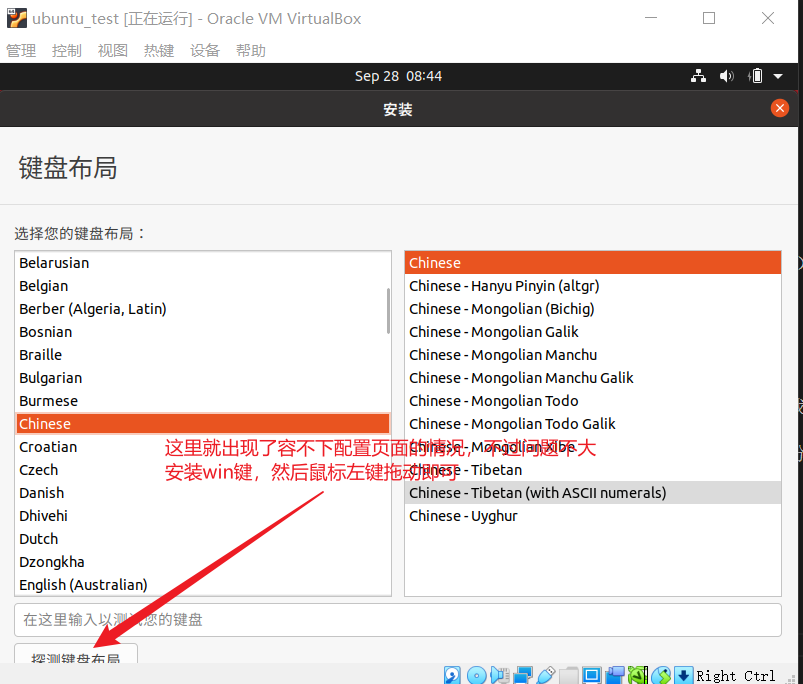Select Bosnian in the layout list
This screenshot has height=684, width=803.
click(x=203, y=332)
